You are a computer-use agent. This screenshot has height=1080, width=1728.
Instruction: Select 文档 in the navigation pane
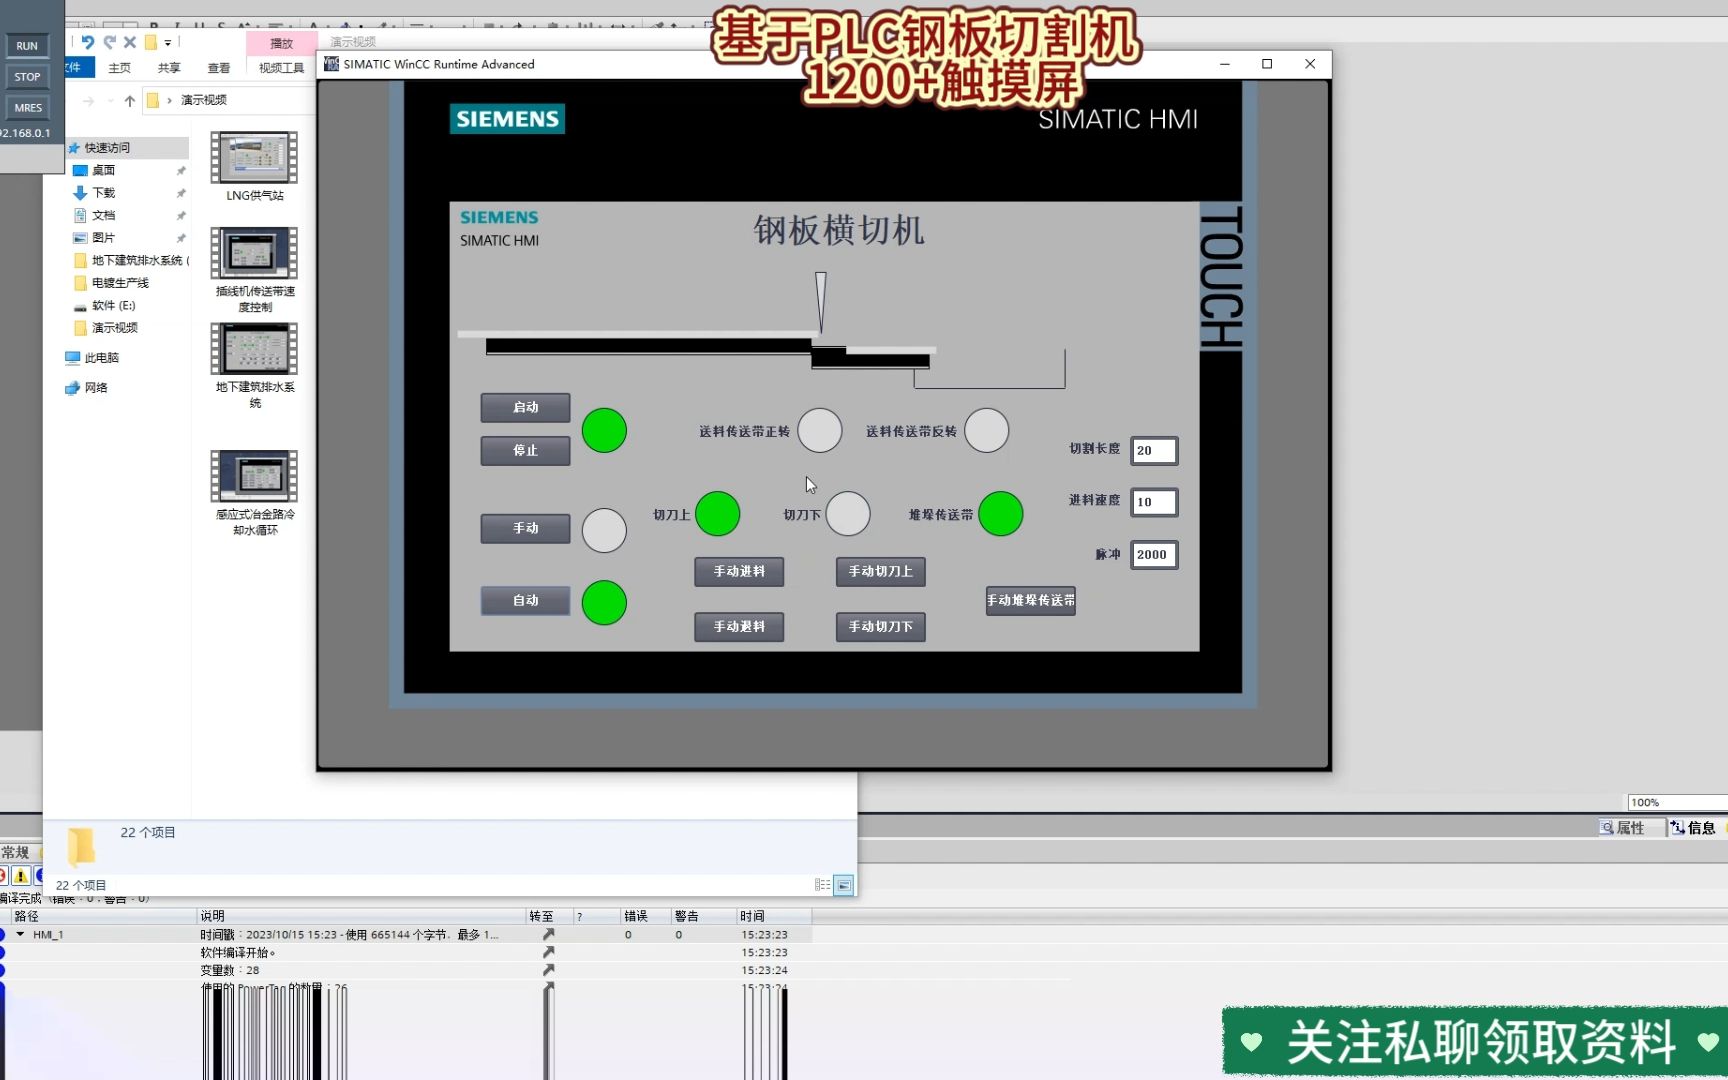pyautogui.click(x=103, y=216)
